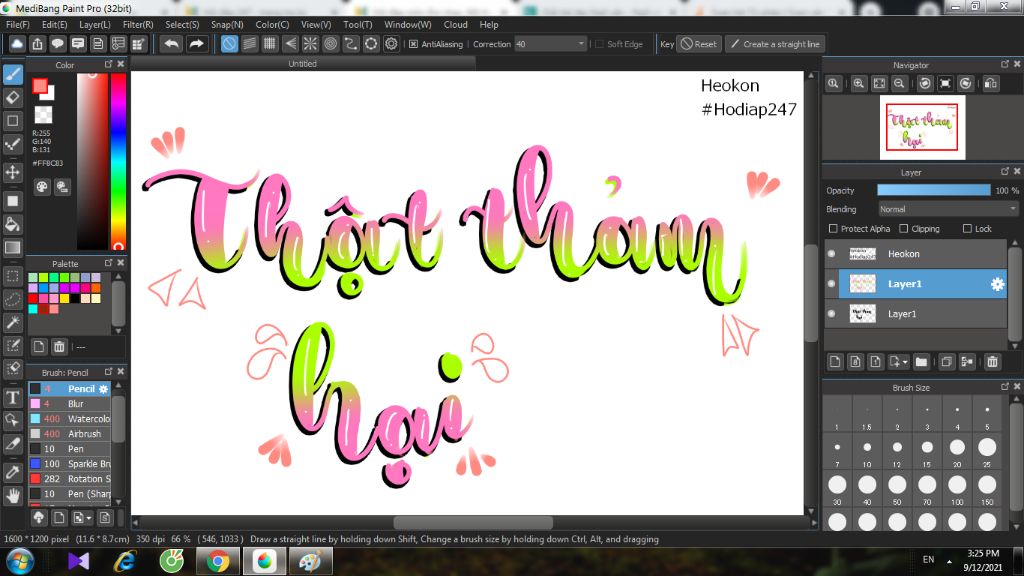Click the duplicate layer icon
This screenshot has width=1024, height=576.
[946, 362]
